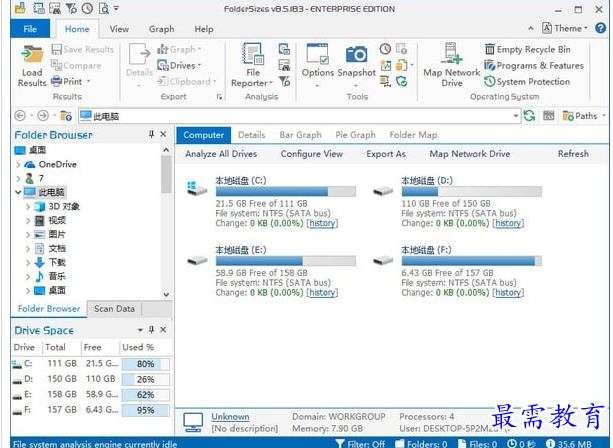This screenshot has width=613, height=448.
Task: Open the Theme dropdown
Action: (565, 28)
